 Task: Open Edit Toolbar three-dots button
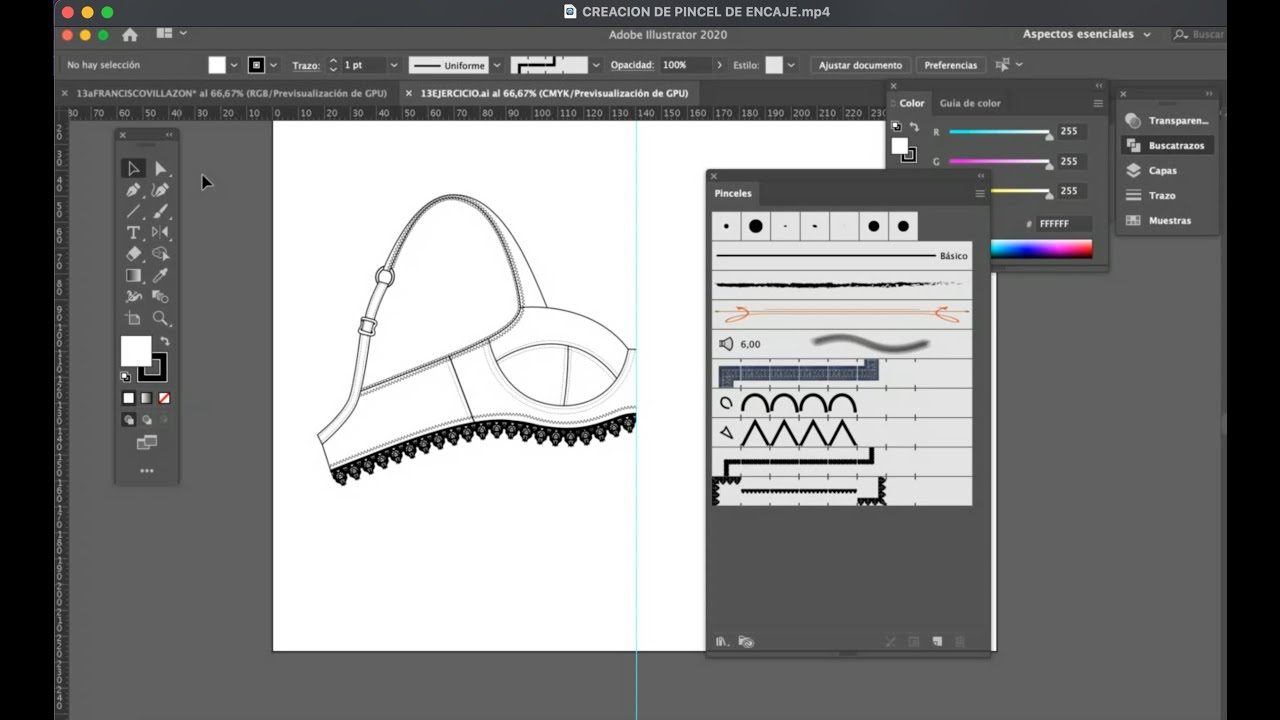[x=147, y=470]
